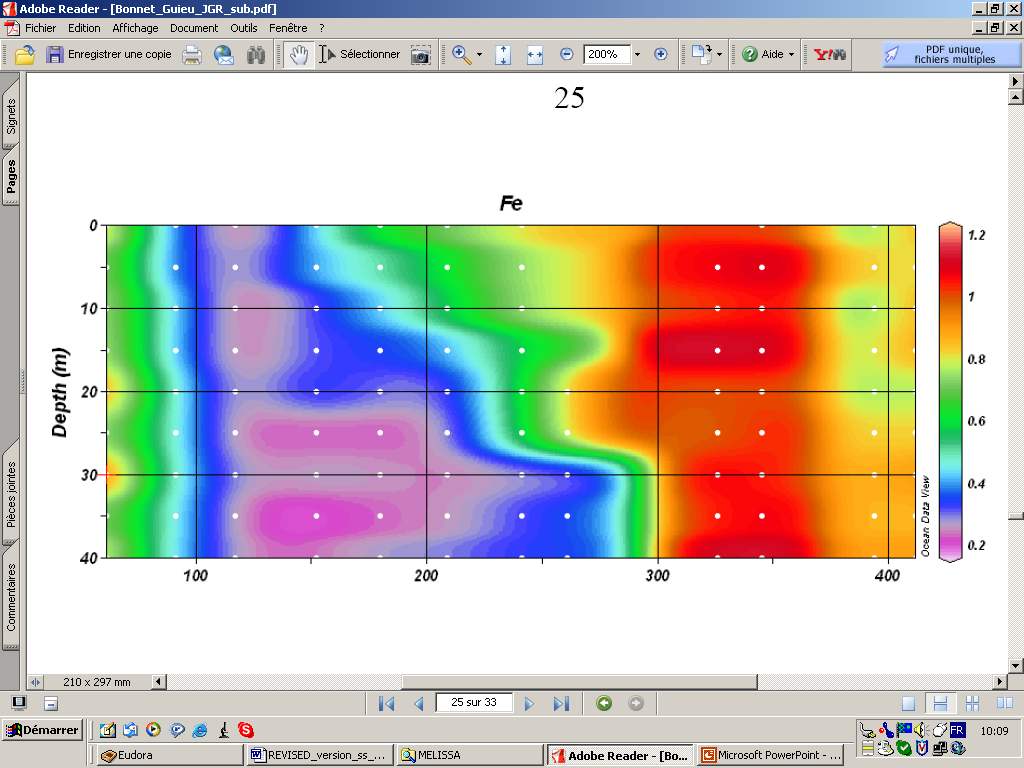Open the Pages side panel tab
Image resolution: width=1024 pixels, height=768 pixels.
[x=10, y=176]
